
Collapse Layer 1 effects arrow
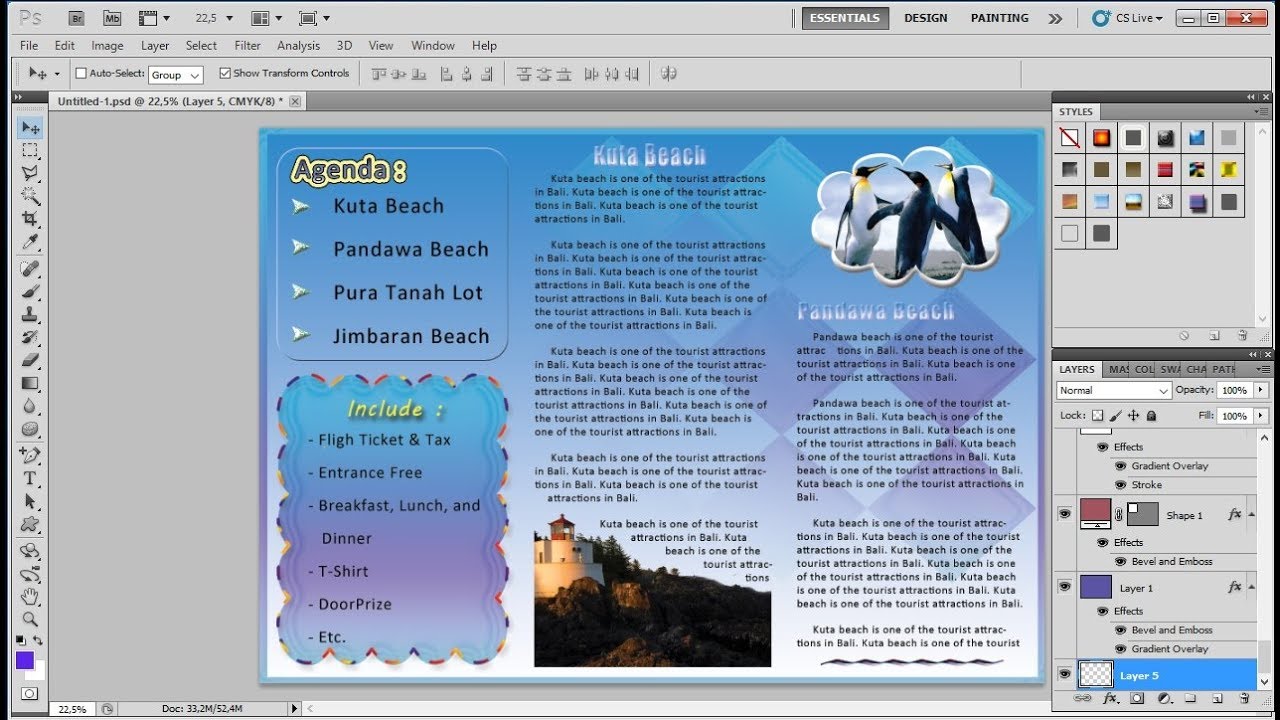[x=1251, y=587]
